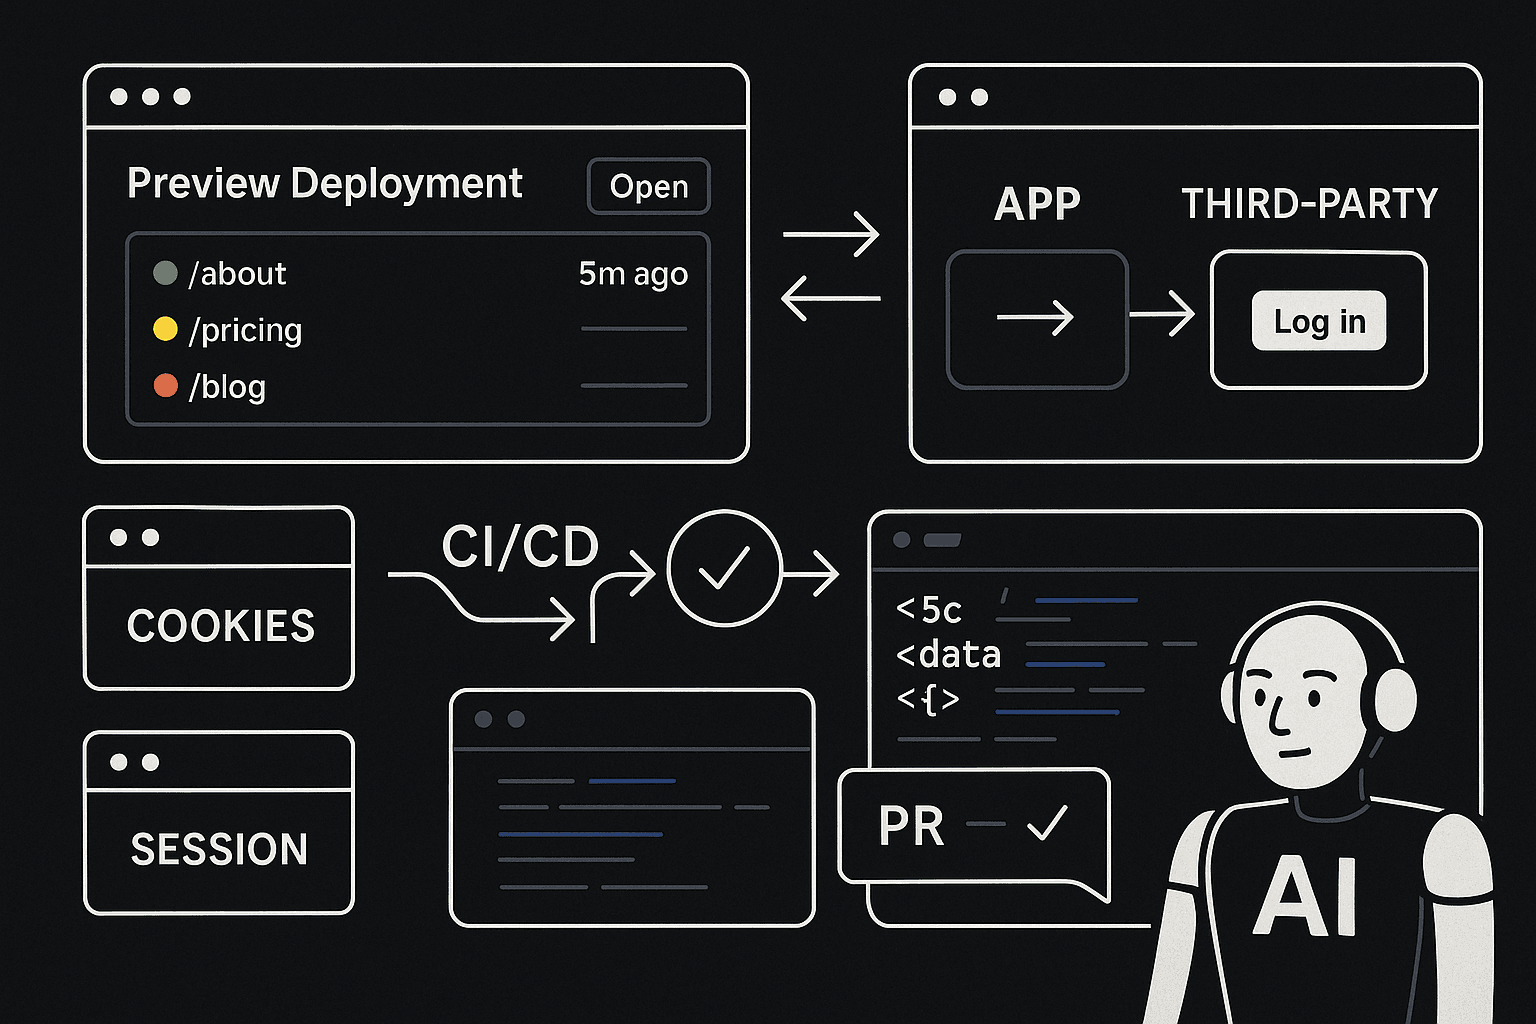Click the SESSION window label
The height and width of the screenshot is (1024, 1536).
click(x=219, y=849)
